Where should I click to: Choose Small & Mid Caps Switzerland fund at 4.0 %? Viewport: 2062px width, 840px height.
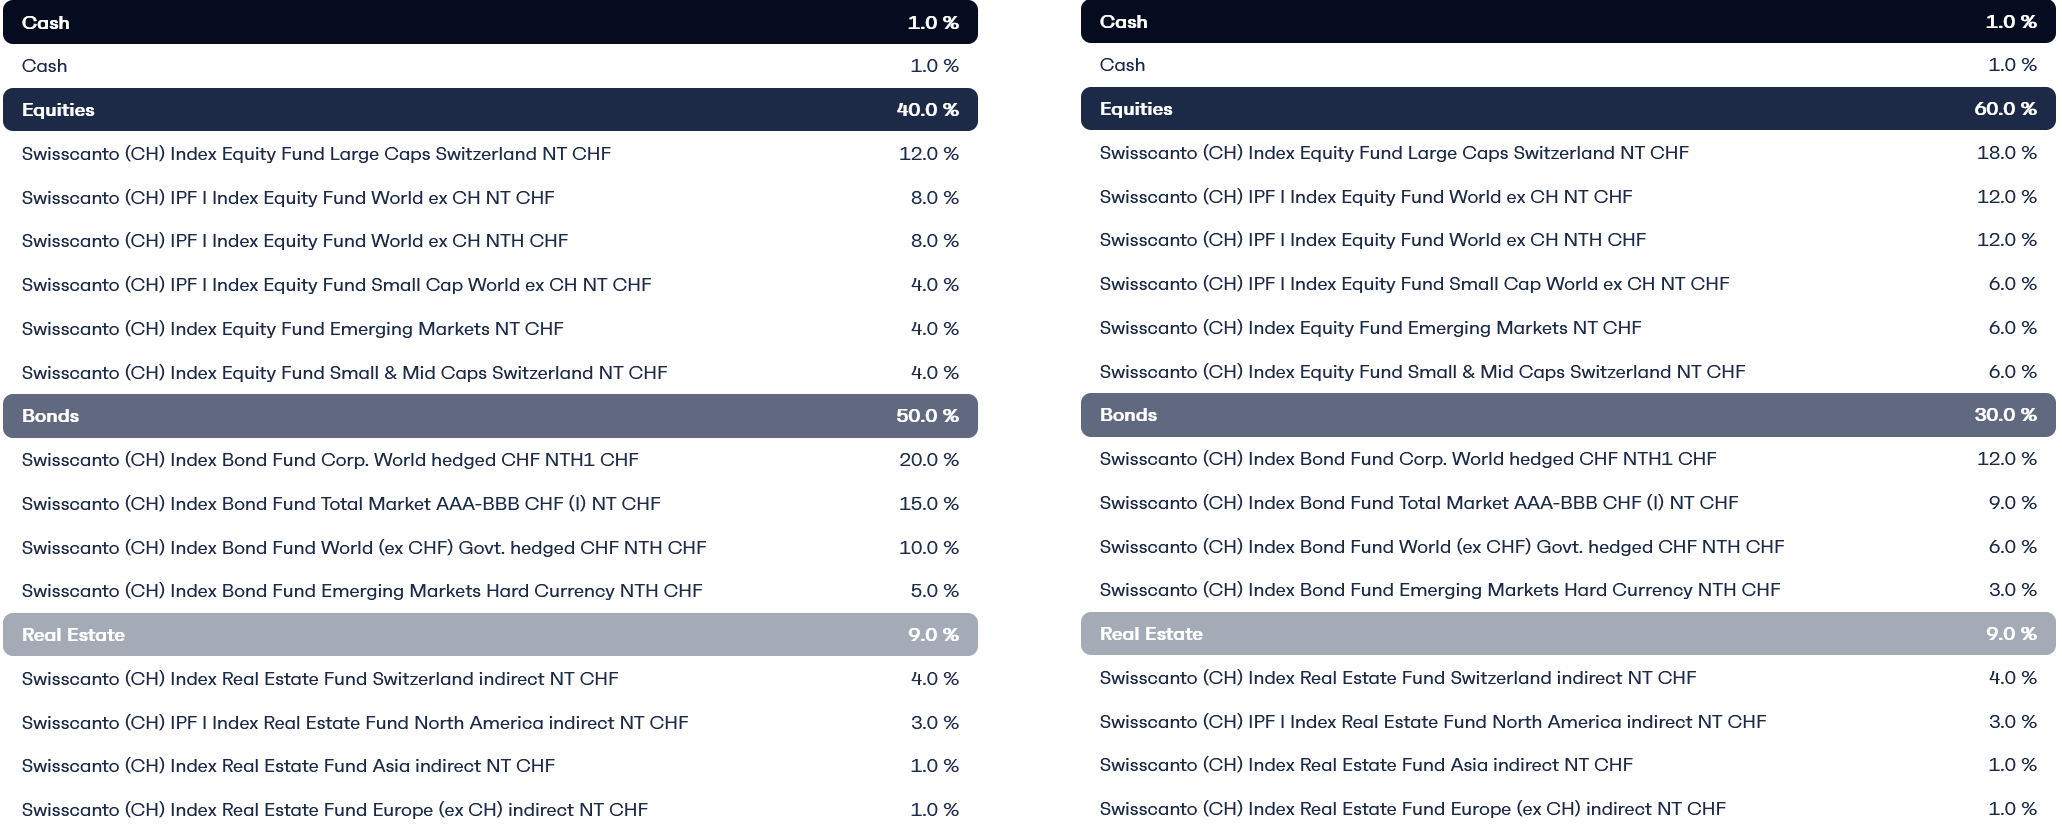tap(344, 373)
